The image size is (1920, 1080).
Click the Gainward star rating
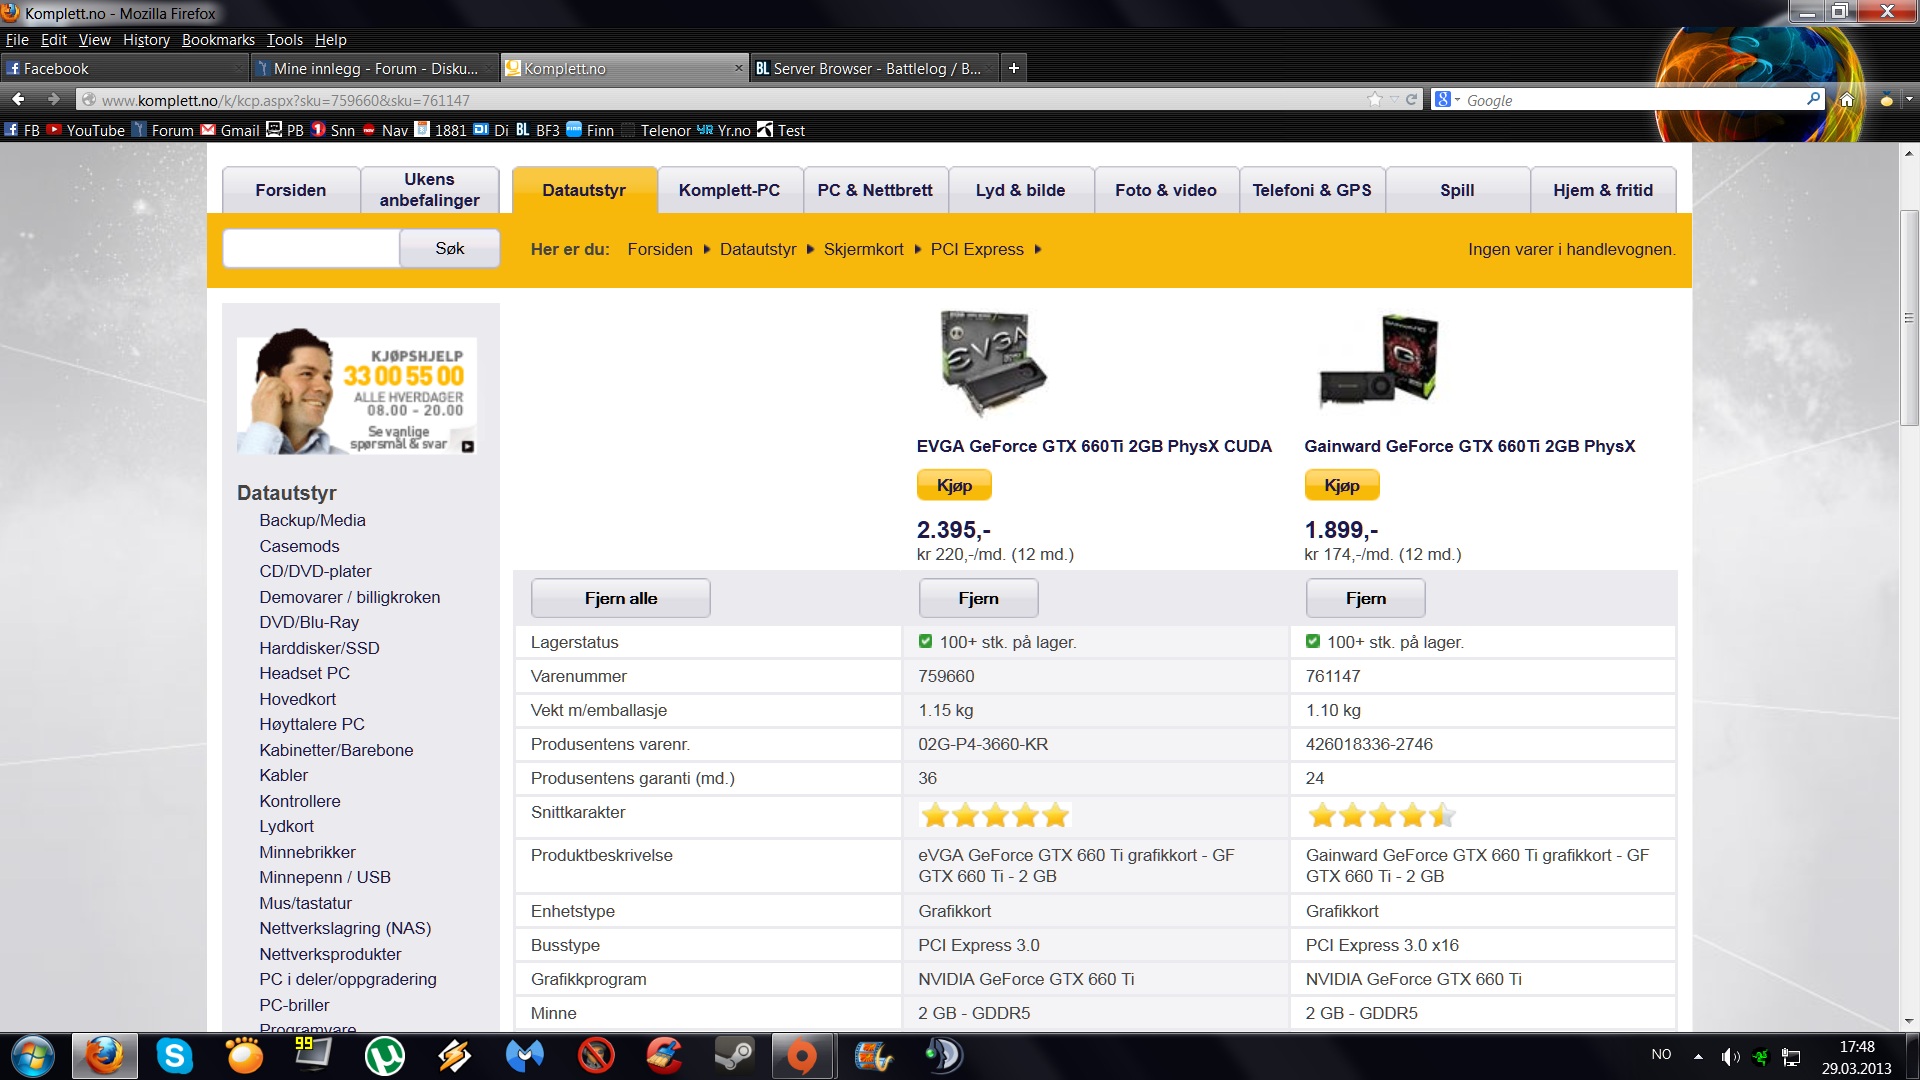tap(1381, 815)
